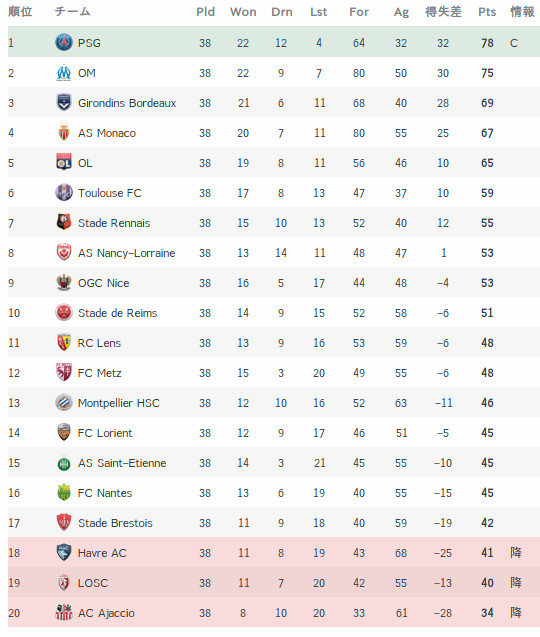This screenshot has height=637, width=540.
Task: Click the FC Lorient team name
Action: click(105, 433)
